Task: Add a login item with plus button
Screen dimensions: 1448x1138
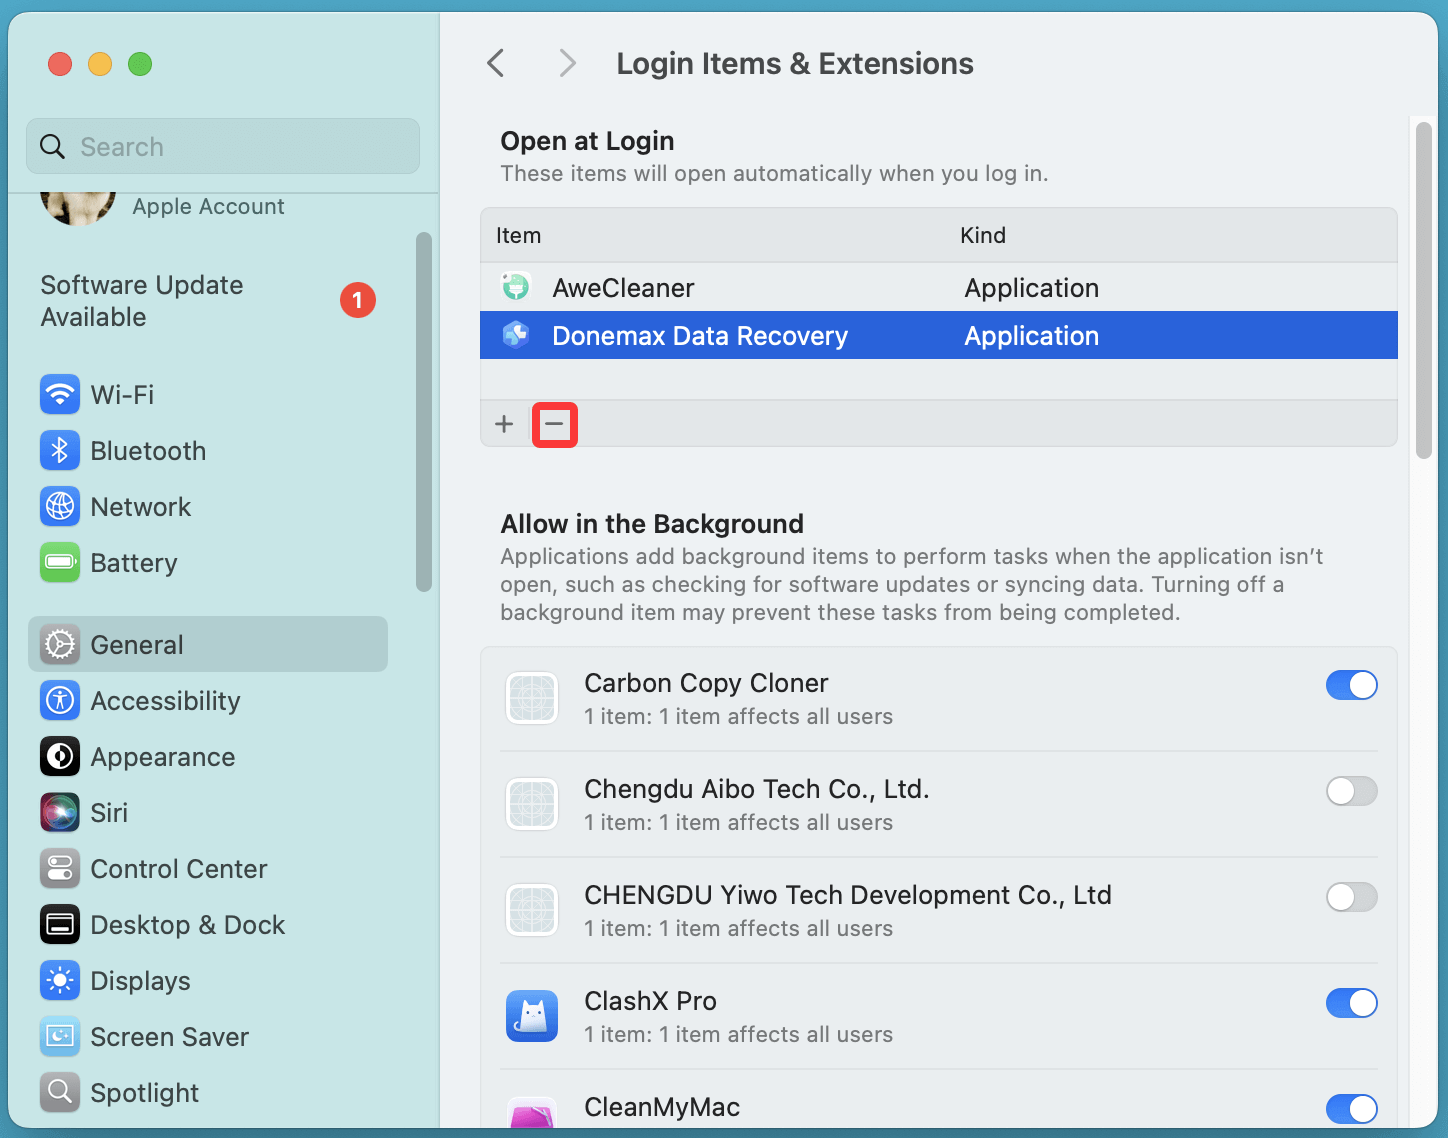Action: pyautogui.click(x=504, y=425)
